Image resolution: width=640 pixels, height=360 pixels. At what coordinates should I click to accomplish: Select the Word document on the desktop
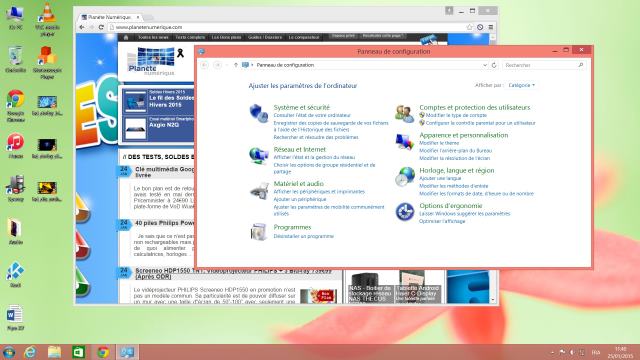[x=16, y=318]
